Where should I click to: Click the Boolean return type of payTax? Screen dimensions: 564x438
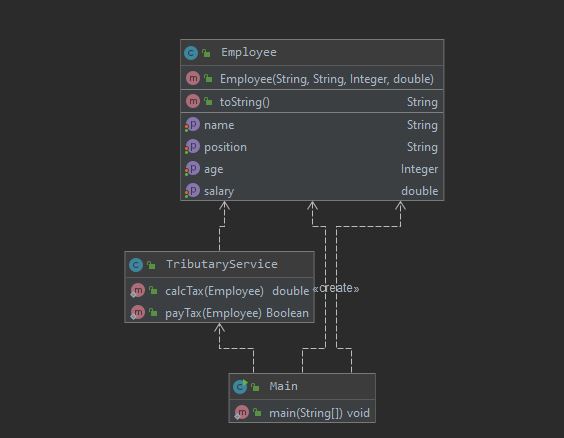point(287,313)
